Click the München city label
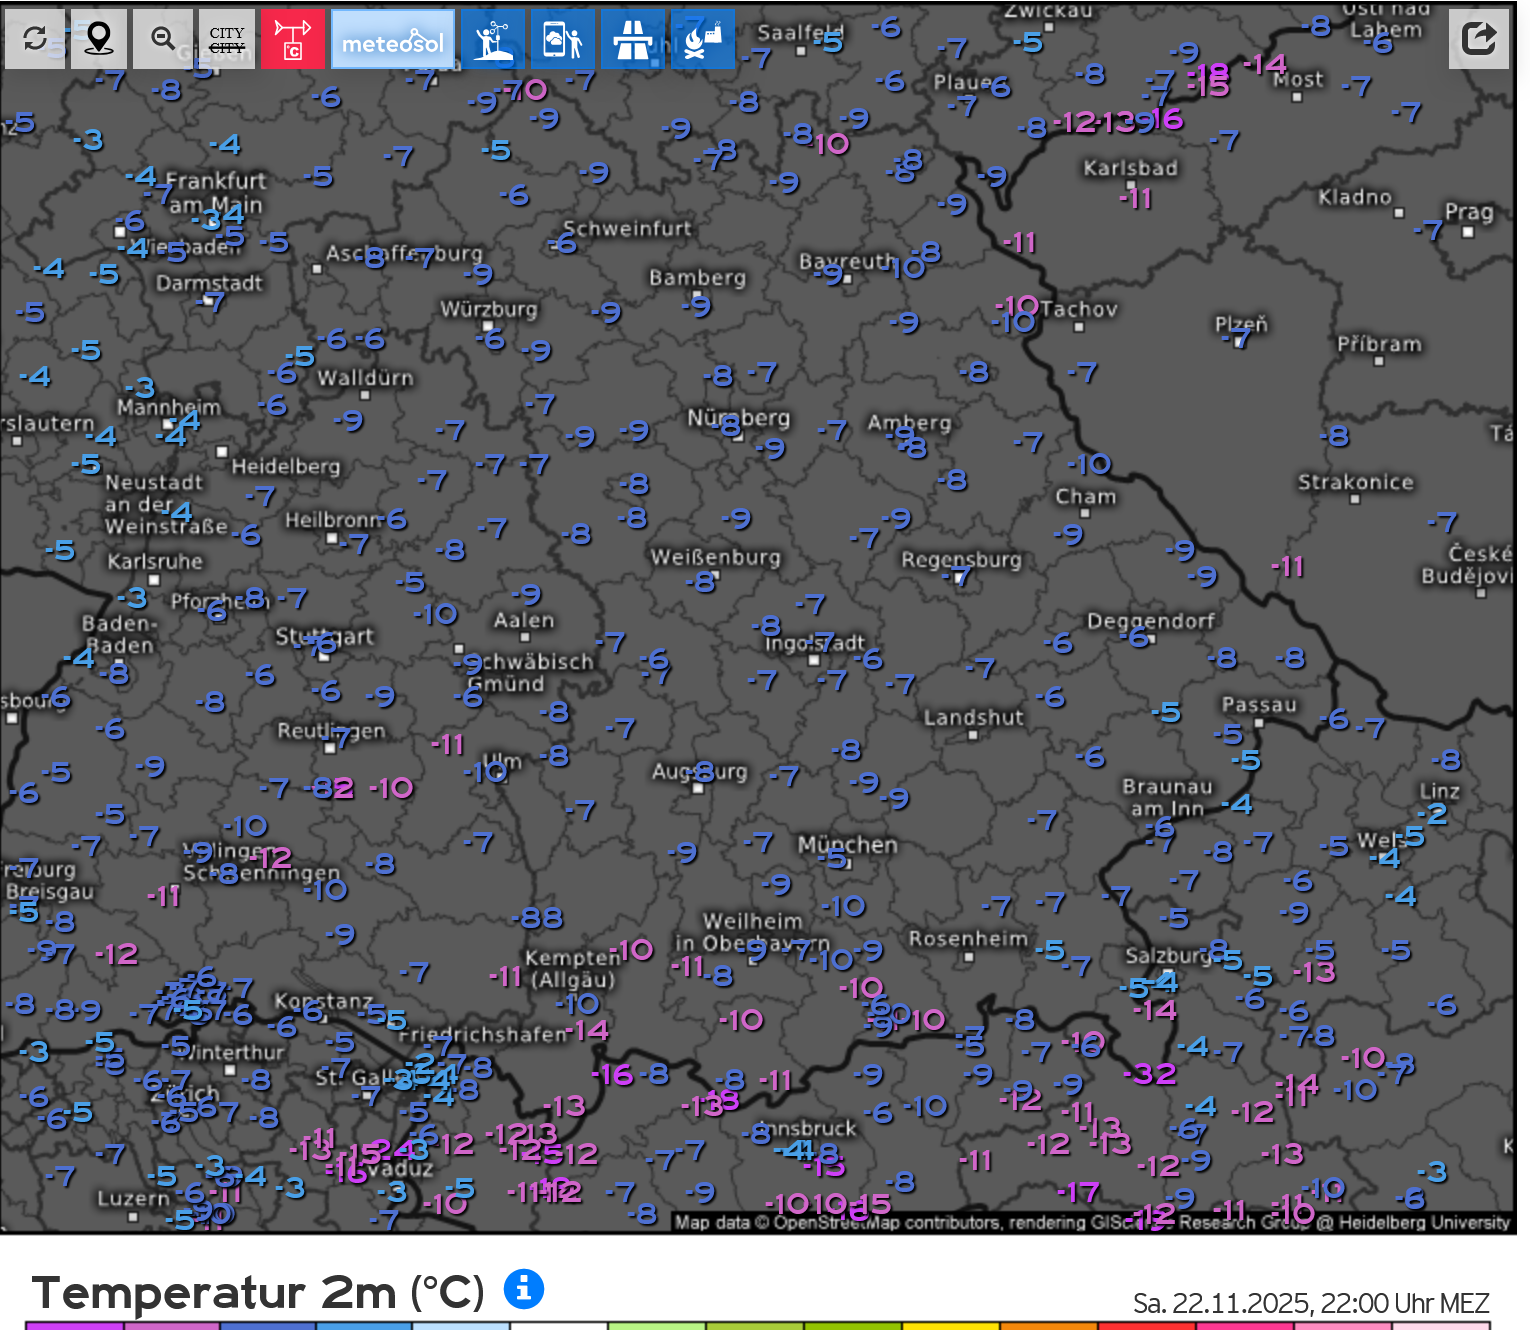1530x1330 pixels. (847, 845)
